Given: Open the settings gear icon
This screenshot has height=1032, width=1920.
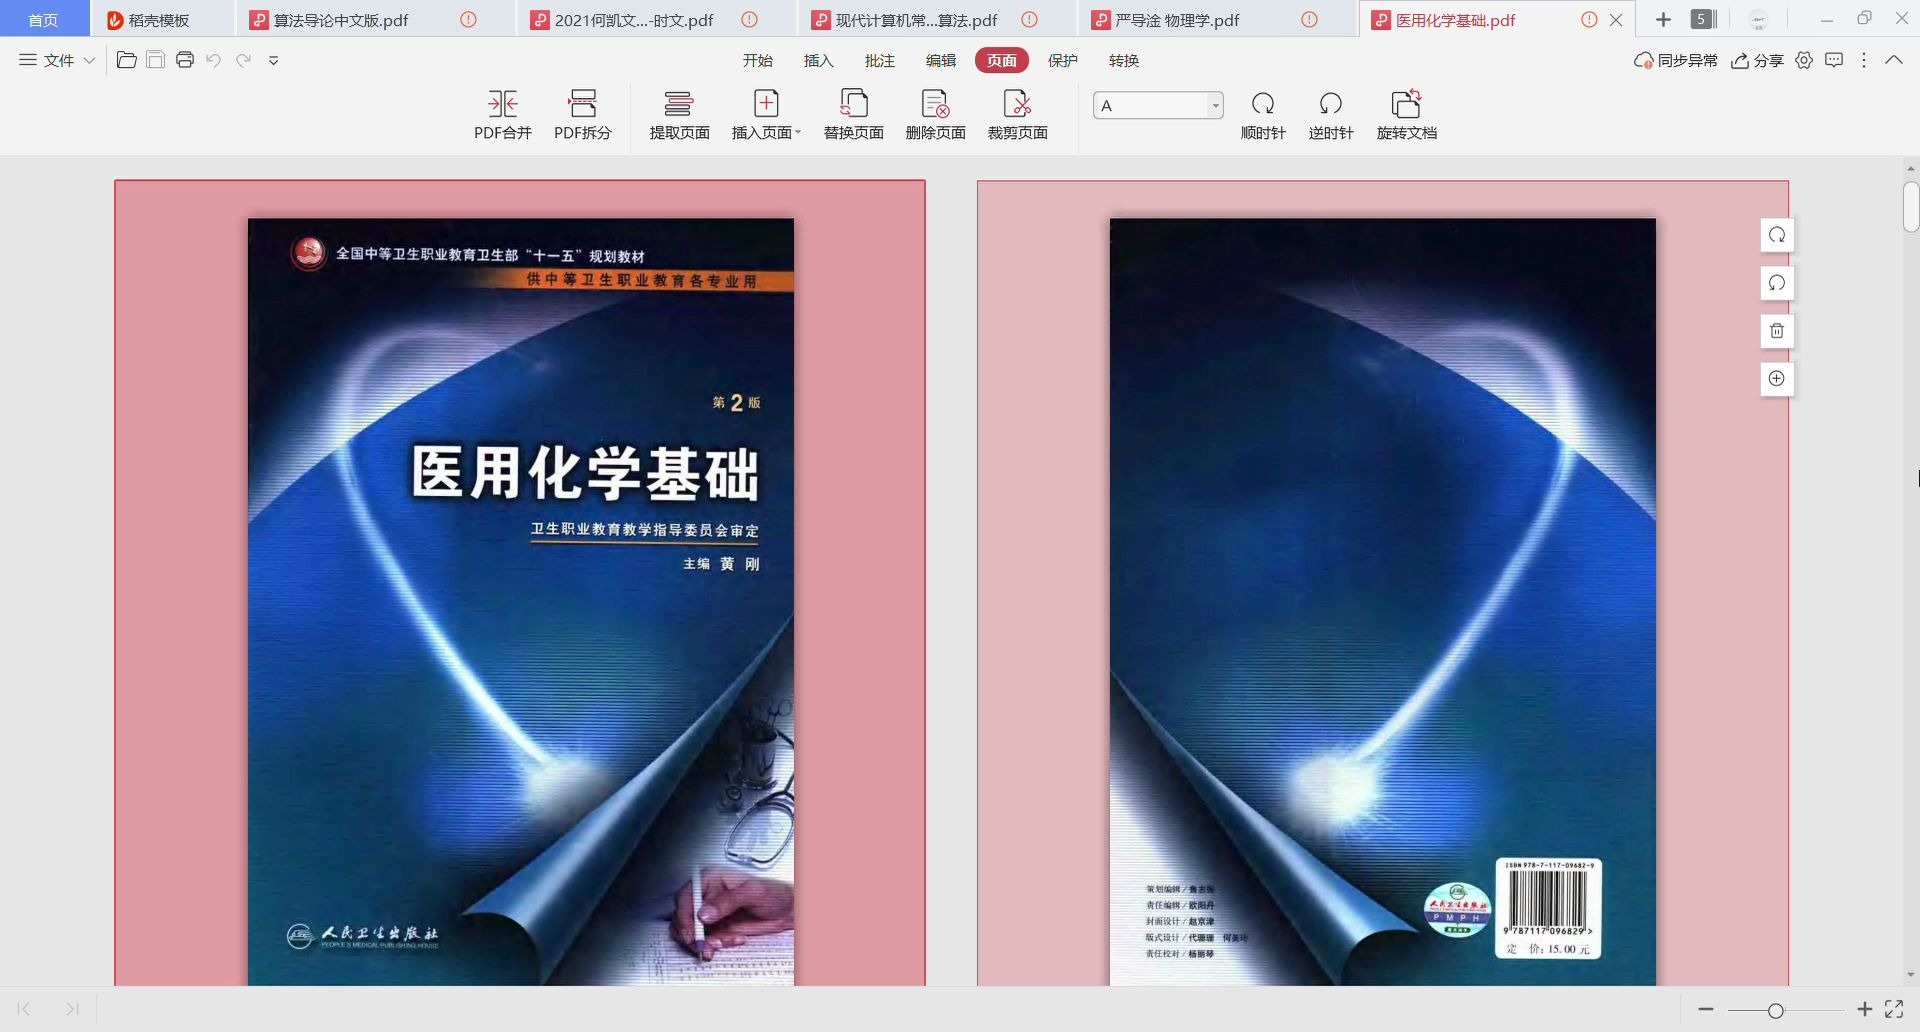Looking at the screenshot, I should point(1804,60).
